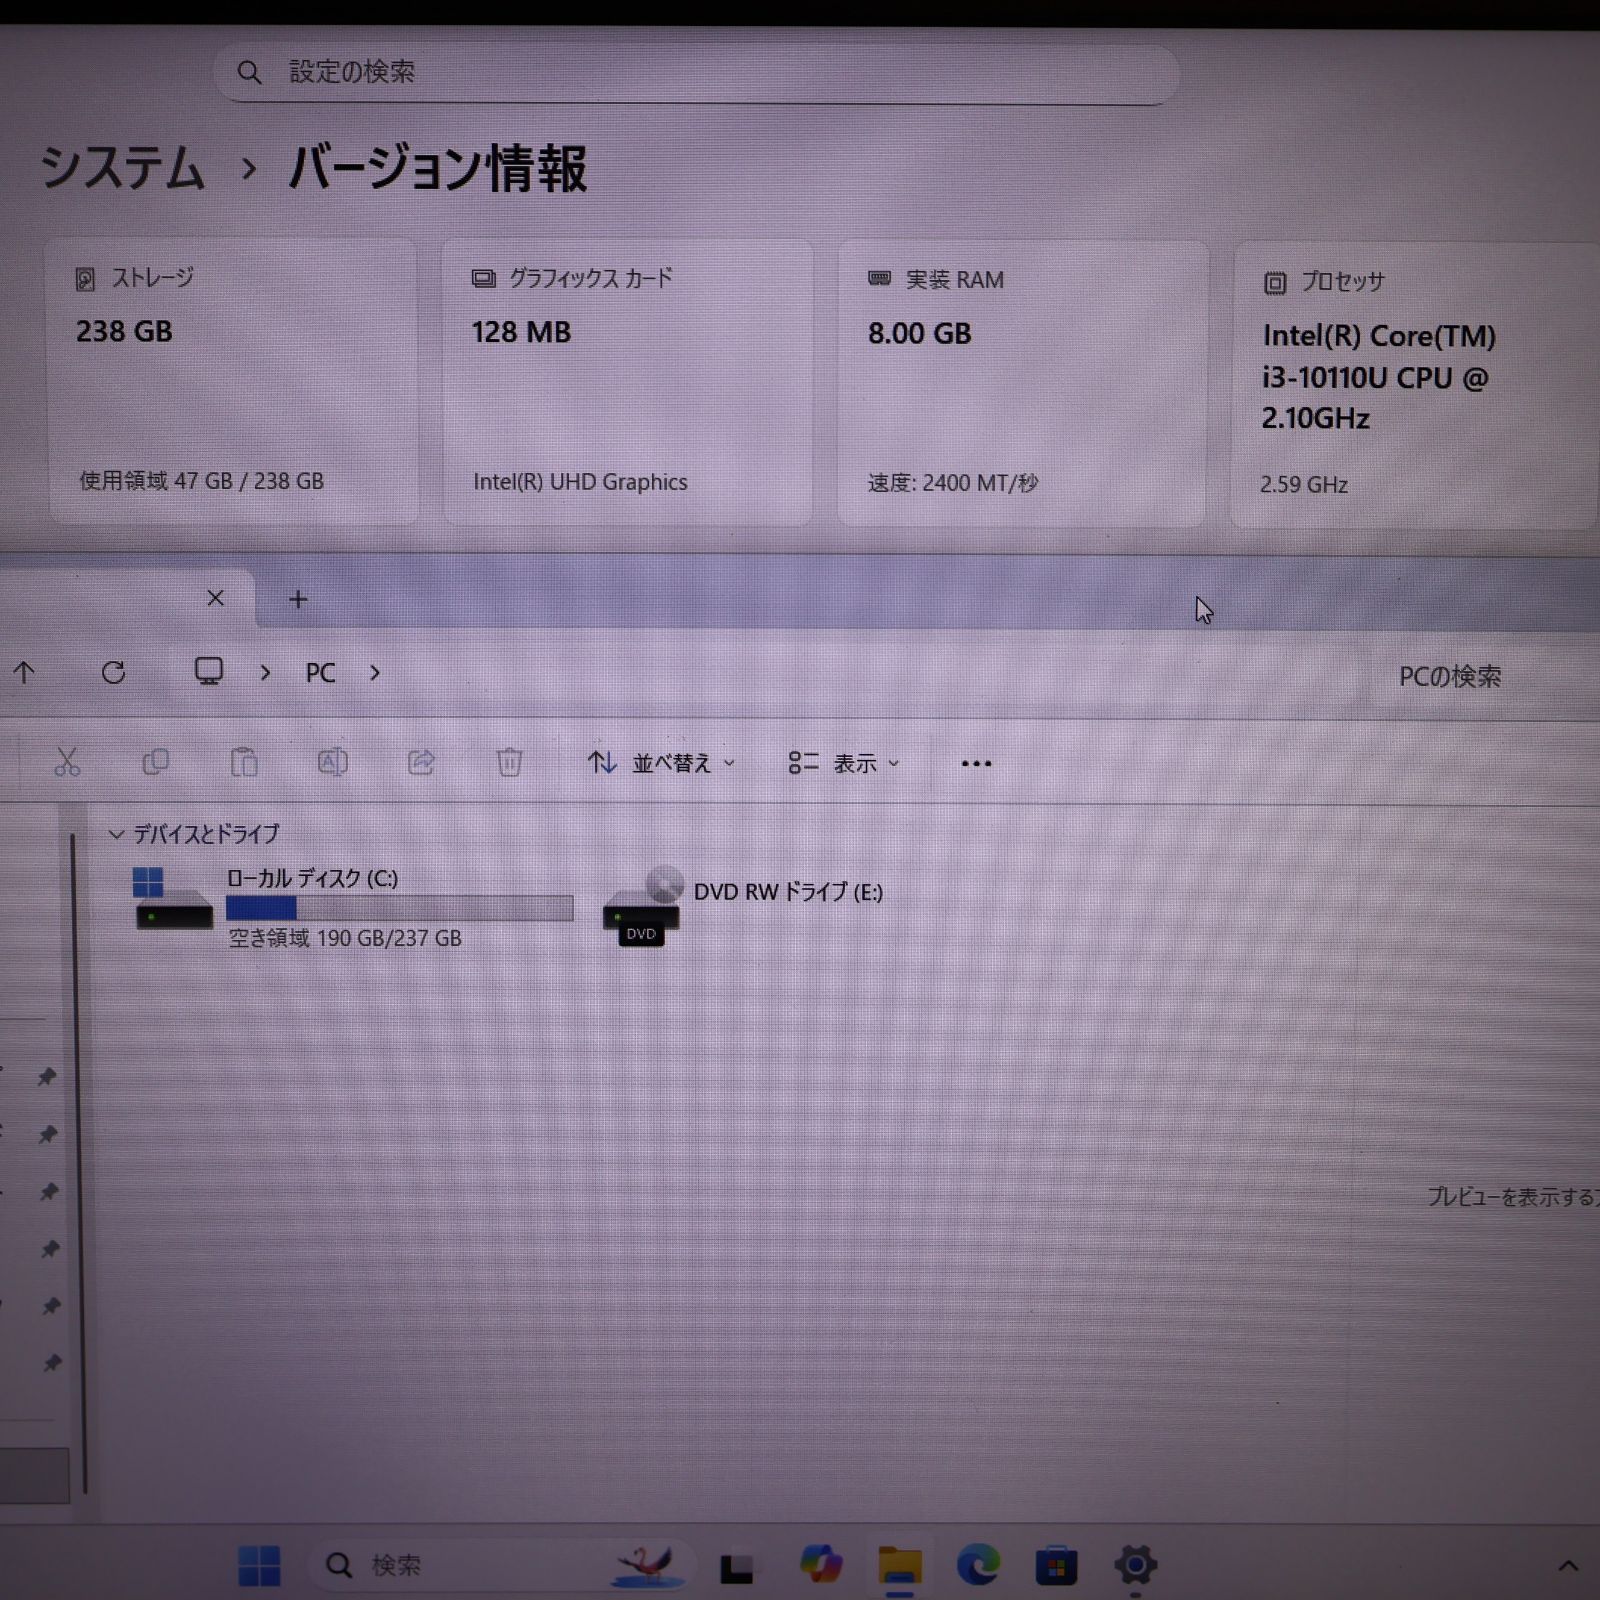Click the monitor icon in address bar
Screen dimensions: 1600x1600
coord(208,671)
